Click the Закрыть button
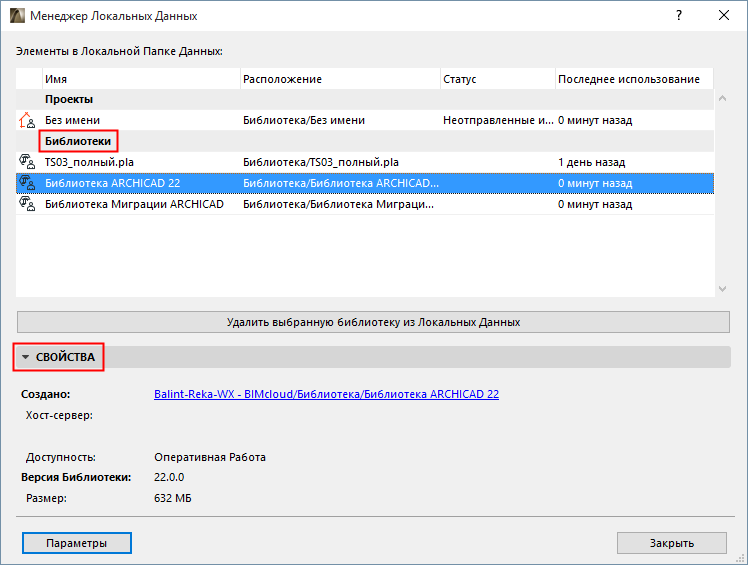748x565 pixels. [672, 543]
